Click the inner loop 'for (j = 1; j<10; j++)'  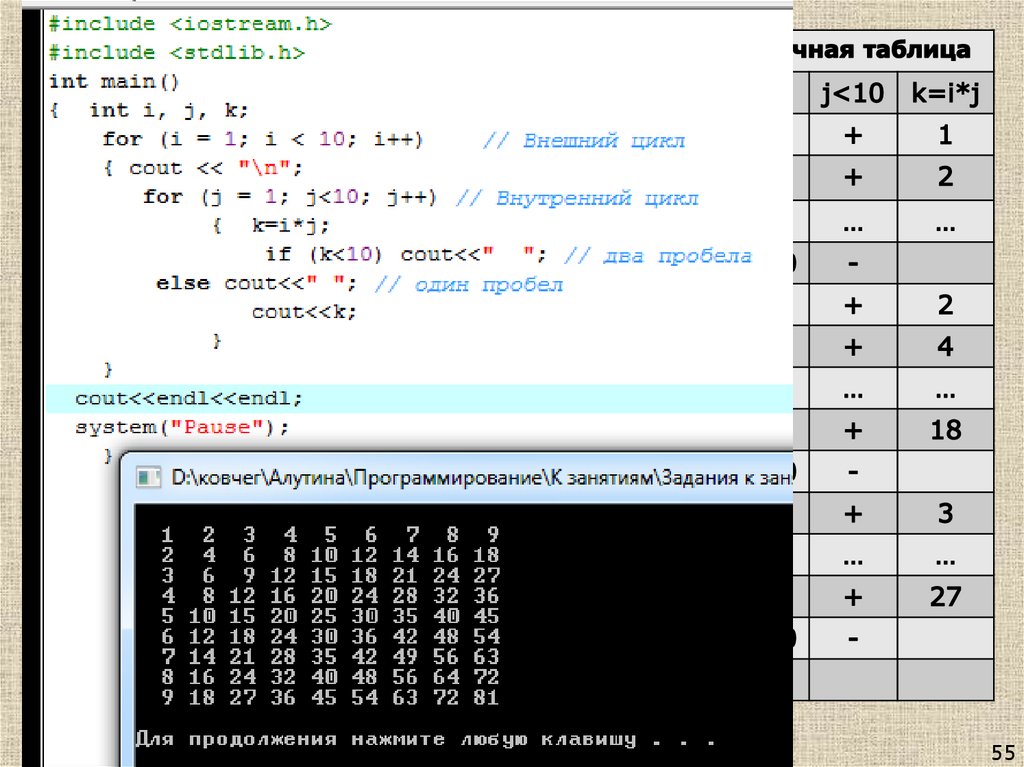tap(290, 197)
